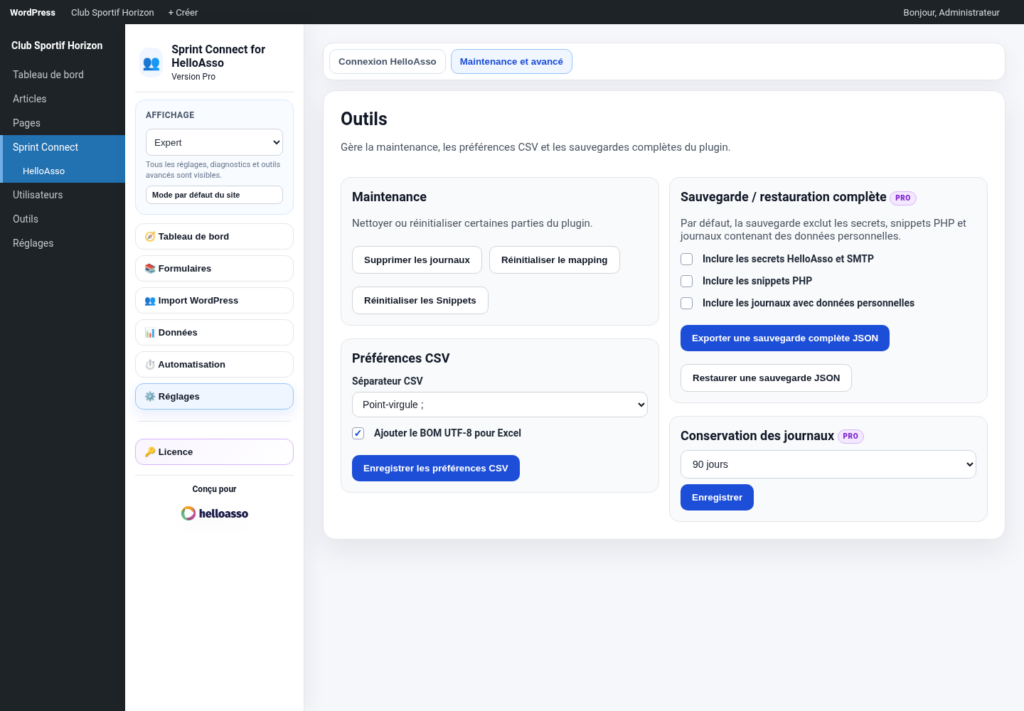The image size is (1024, 711).
Task: Click the bar chart icon beside Données
Action: click(x=150, y=332)
